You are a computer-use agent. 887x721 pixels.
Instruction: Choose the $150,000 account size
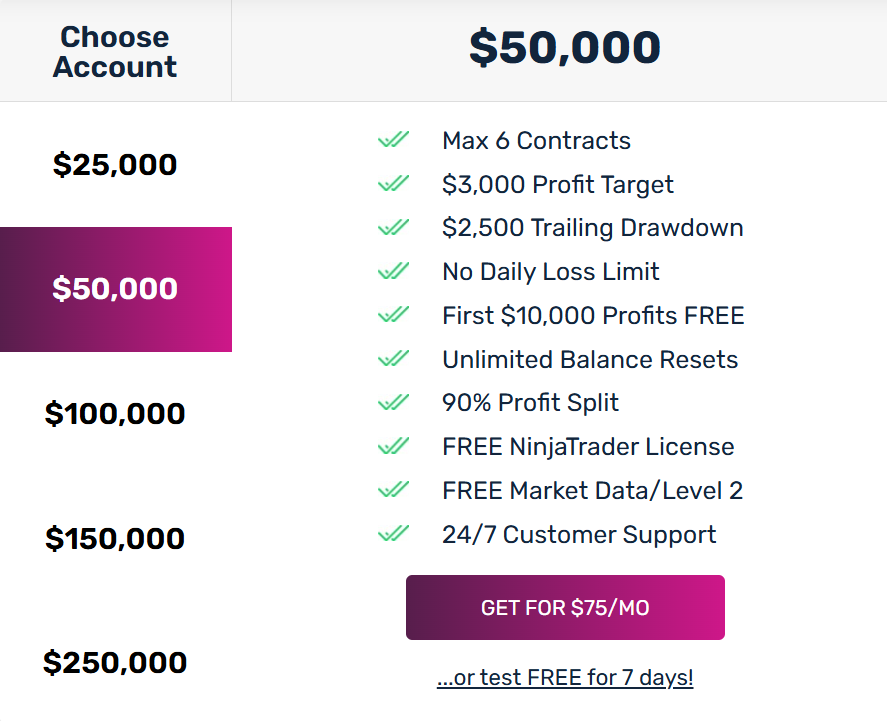click(115, 538)
